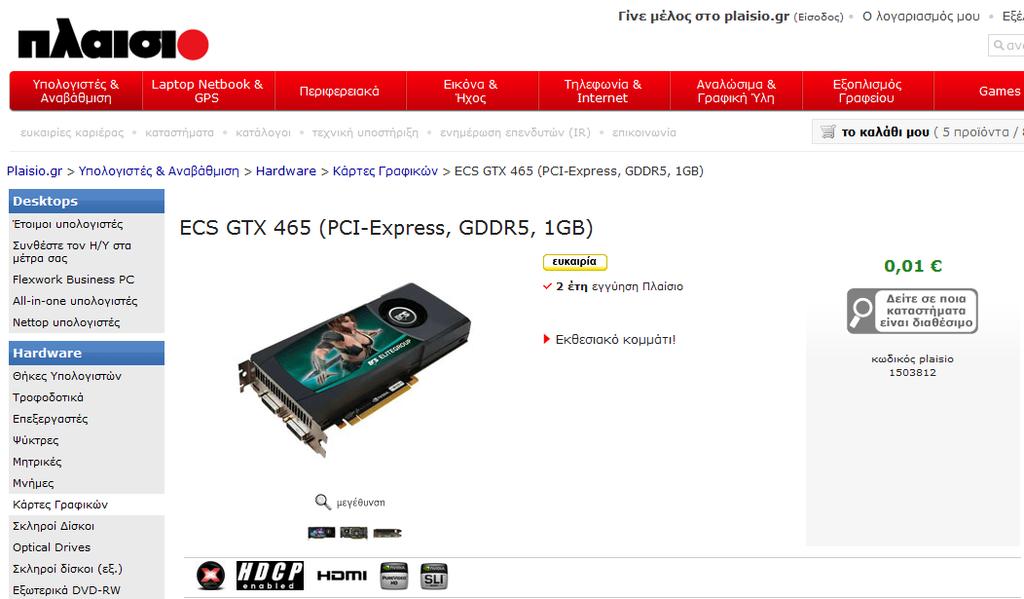This screenshot has width=1024, height=599.
Task: Open the Ο λογαριασμός μου link
Action: tap(921, 16)
